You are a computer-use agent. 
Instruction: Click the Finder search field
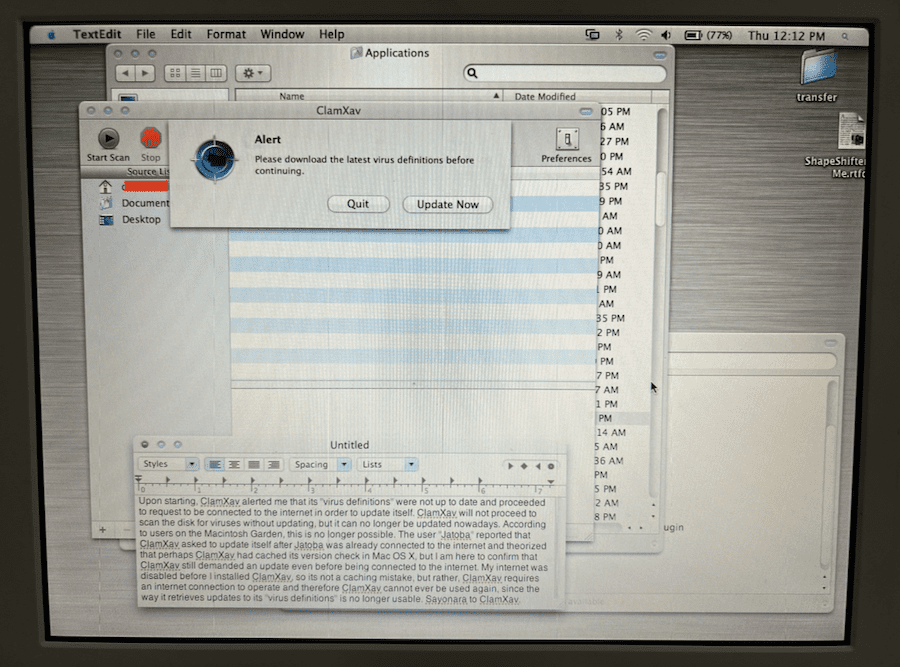point(565,73)
